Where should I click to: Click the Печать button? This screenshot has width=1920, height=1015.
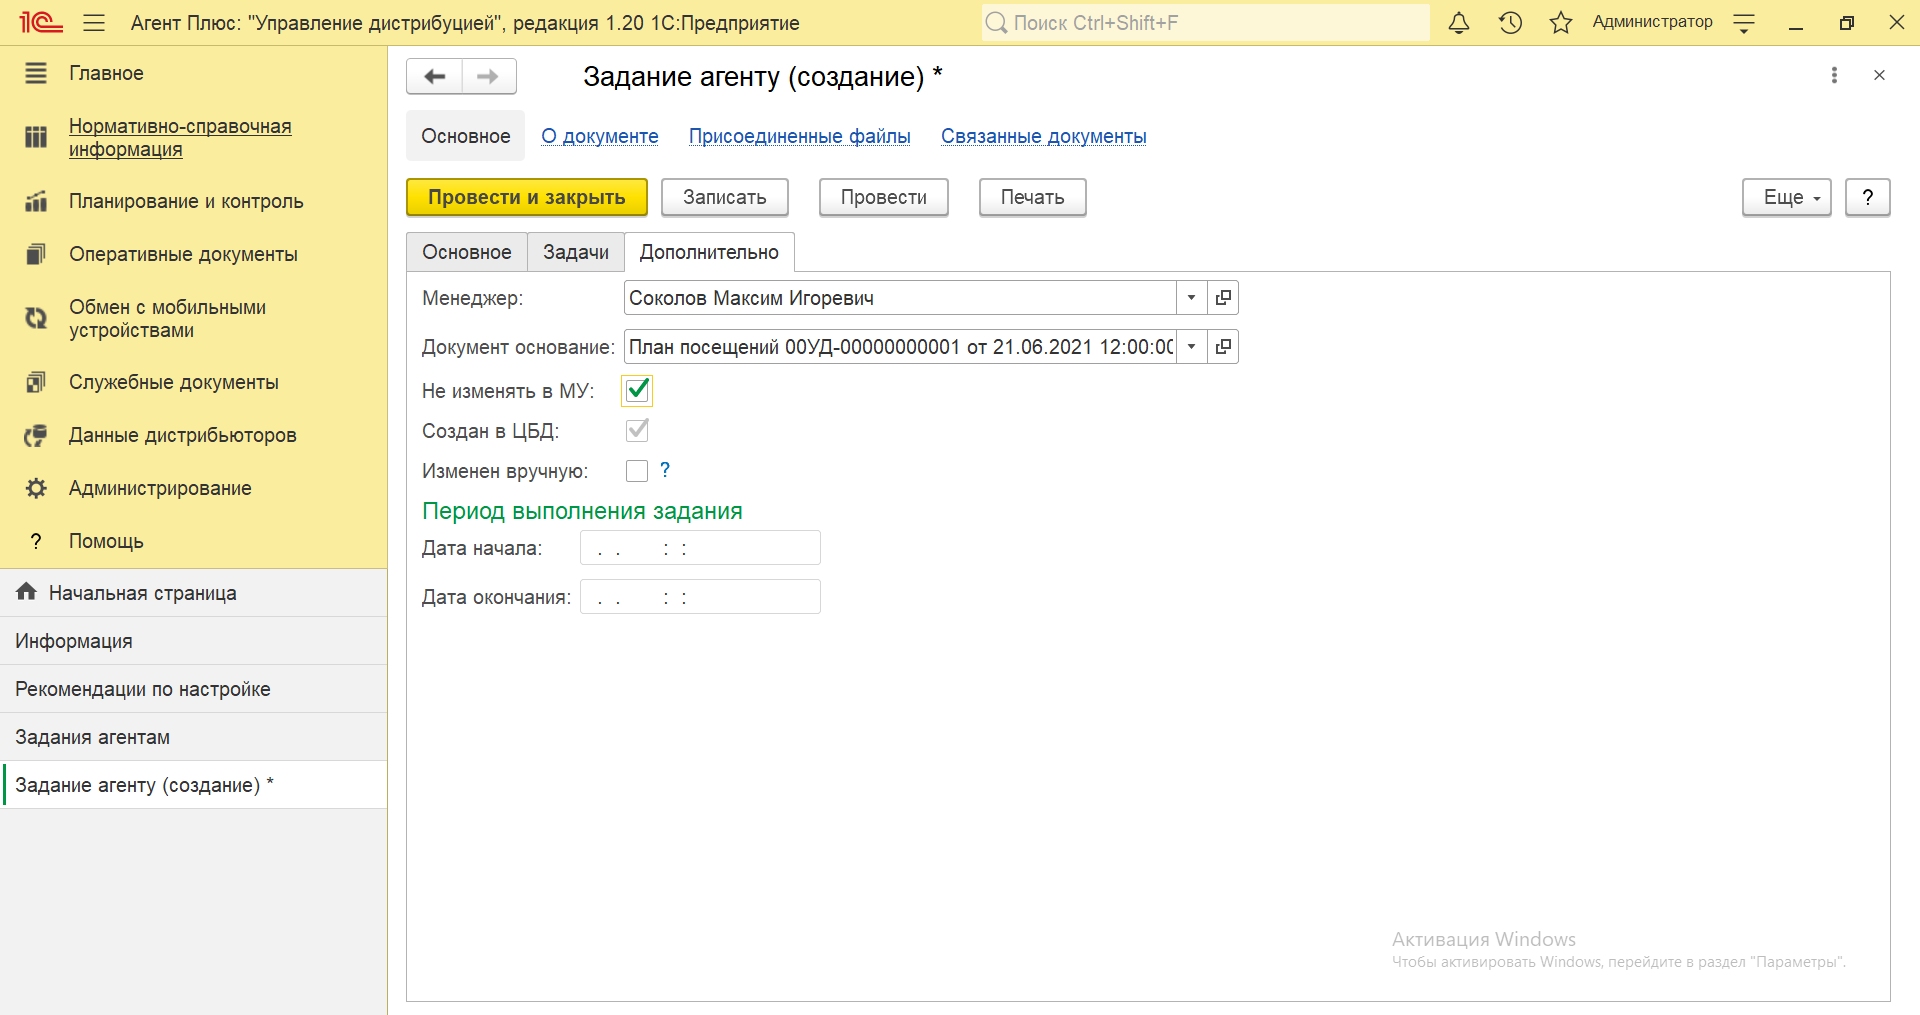pos(1033,197)
